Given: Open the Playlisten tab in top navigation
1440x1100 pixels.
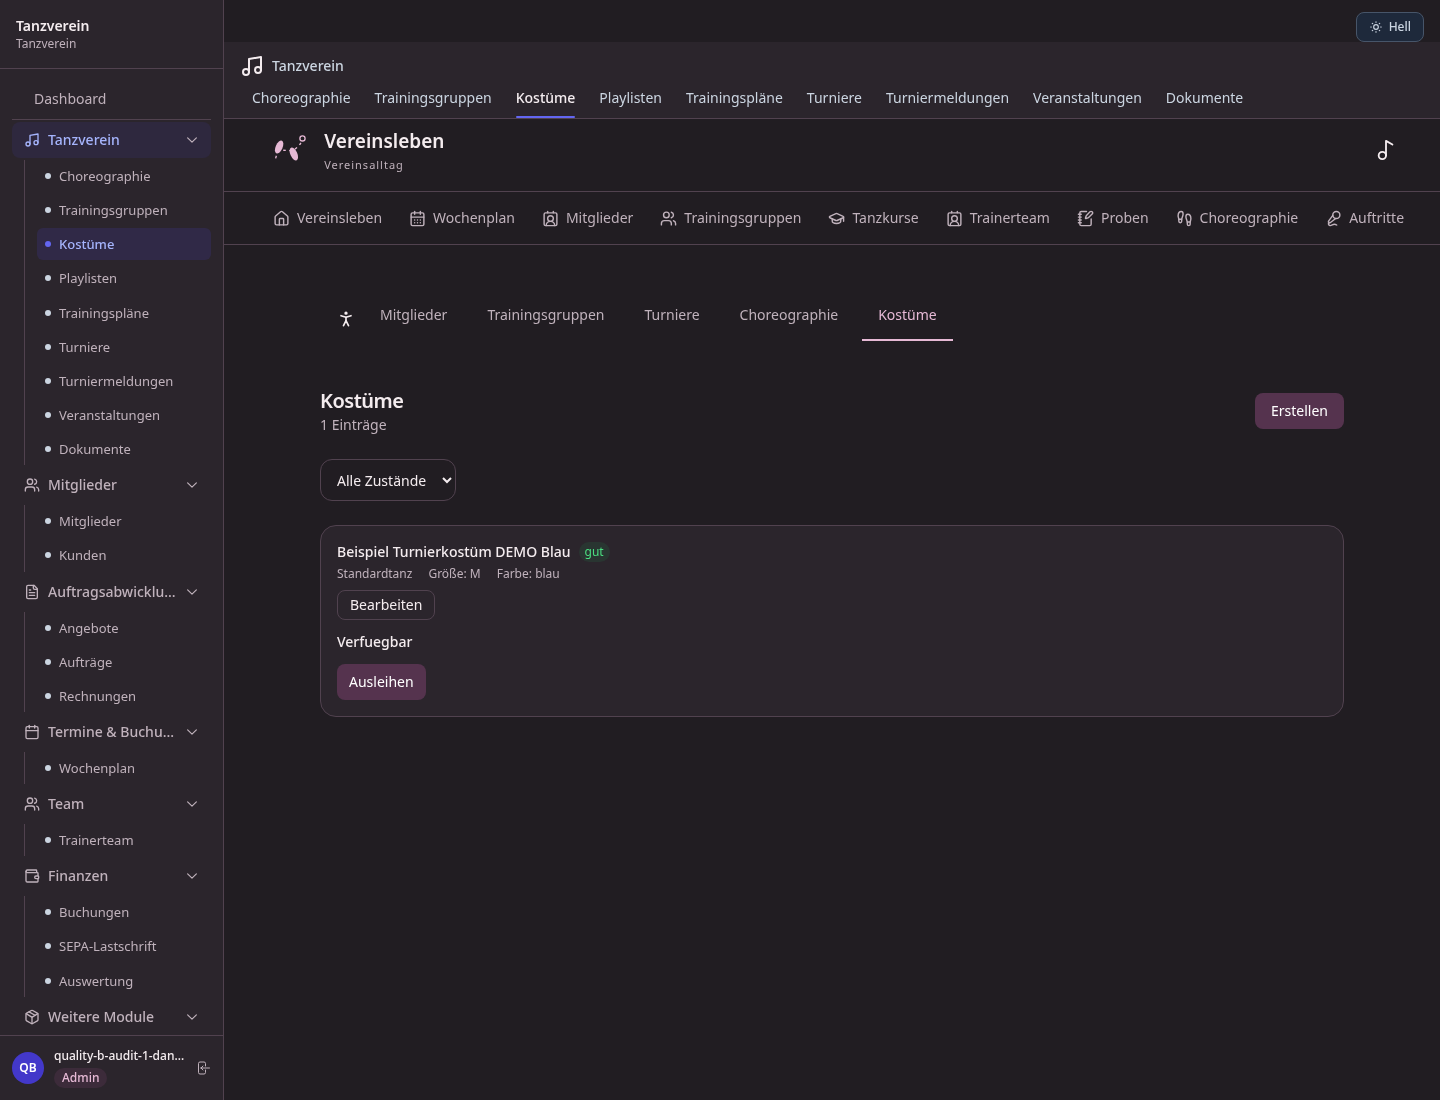Looking at the screenshot, I should tap(630, 98).
